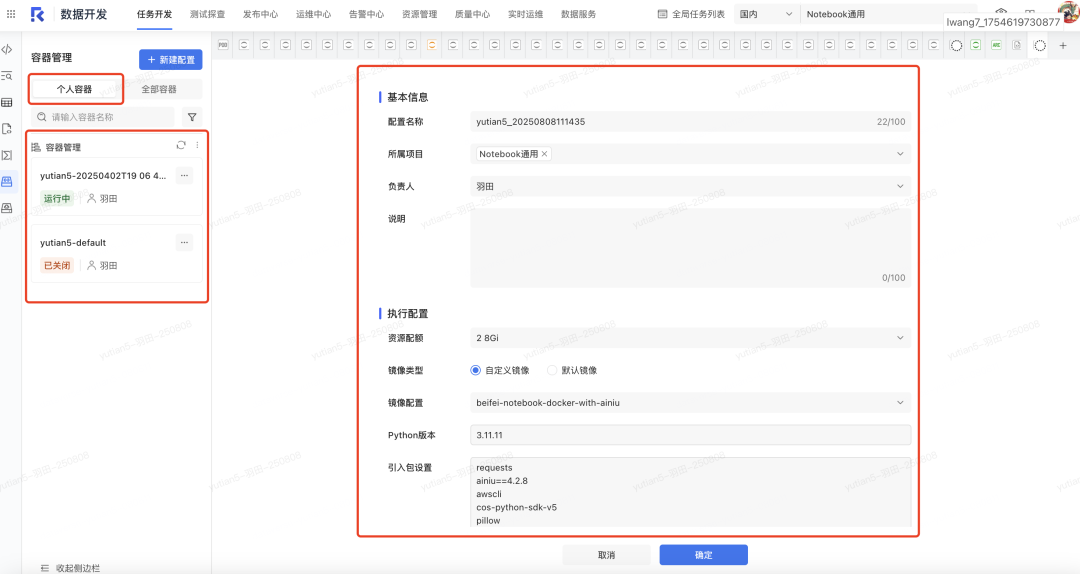Screen dimensions: 1080x574
Task: Open the user avatar menu
Action: 1069,12
